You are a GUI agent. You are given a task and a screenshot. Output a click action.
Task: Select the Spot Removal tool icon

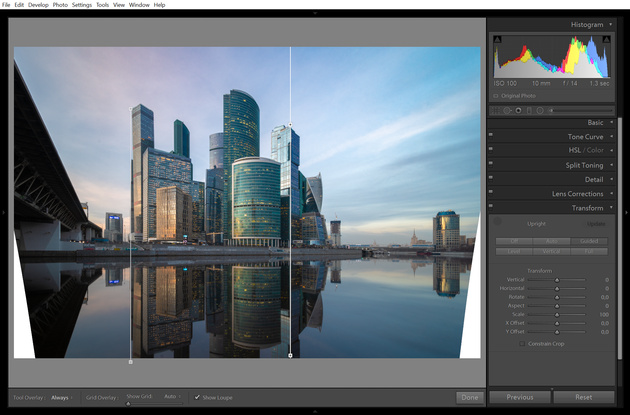(x=507, y=110)
